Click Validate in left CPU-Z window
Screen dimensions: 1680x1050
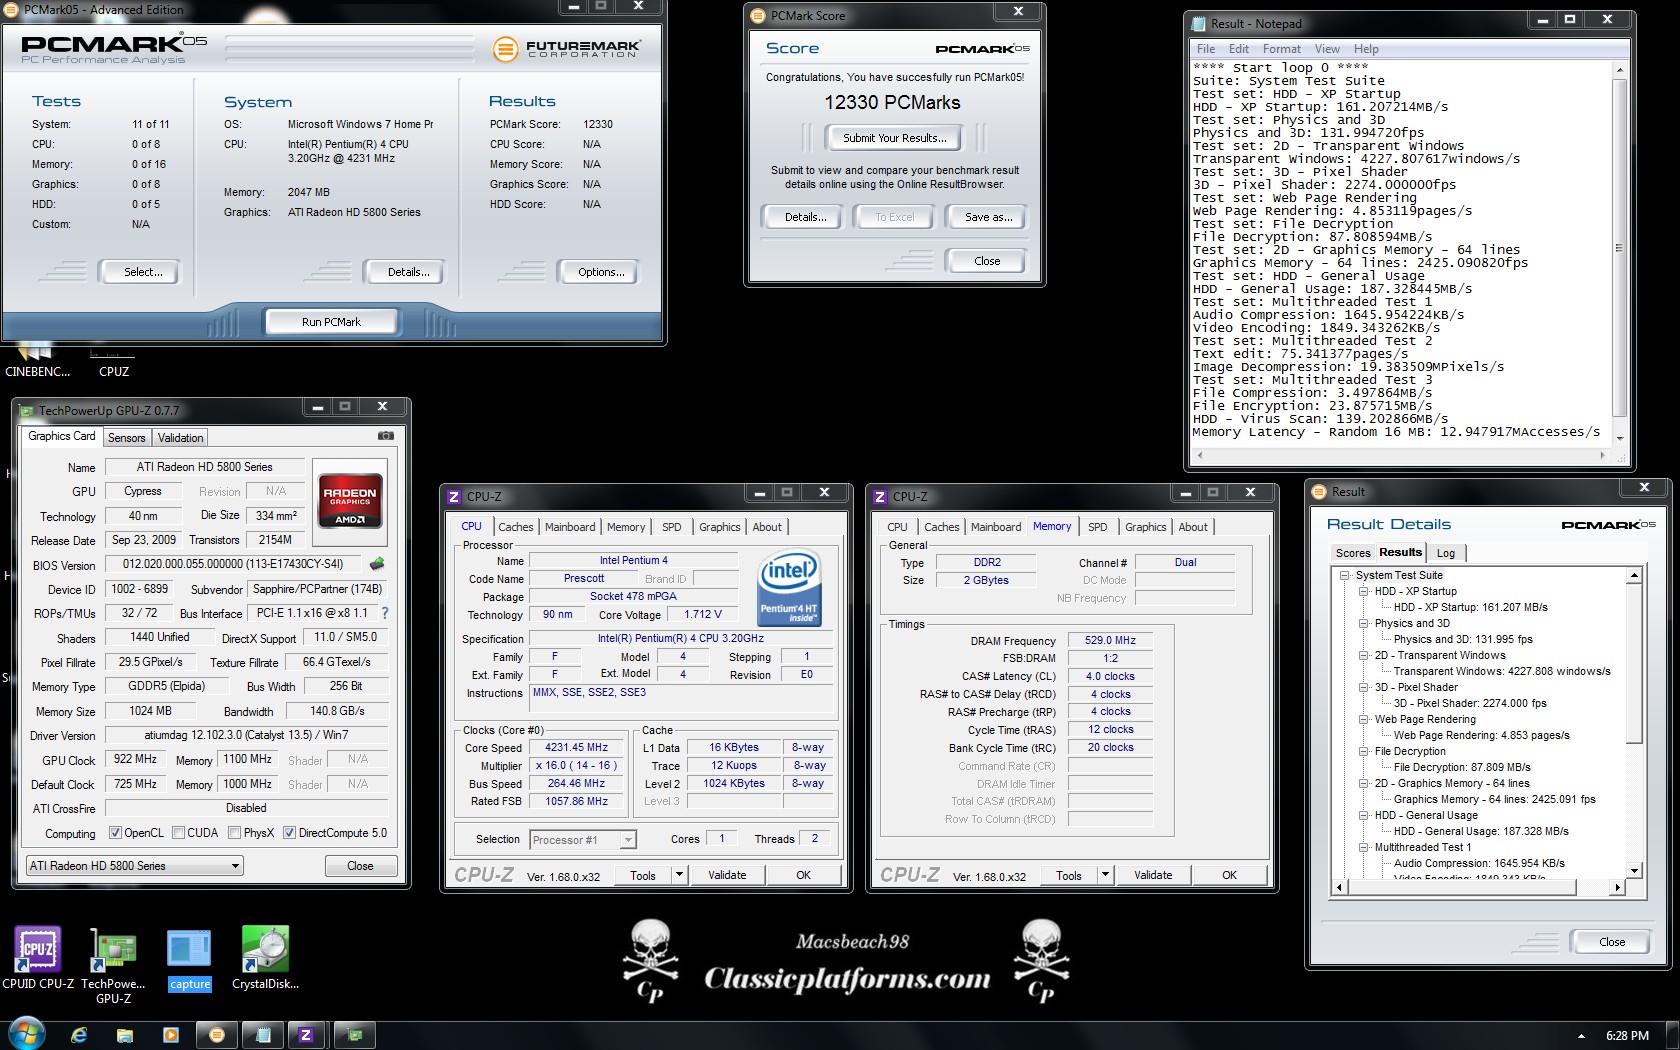[727, 875]
